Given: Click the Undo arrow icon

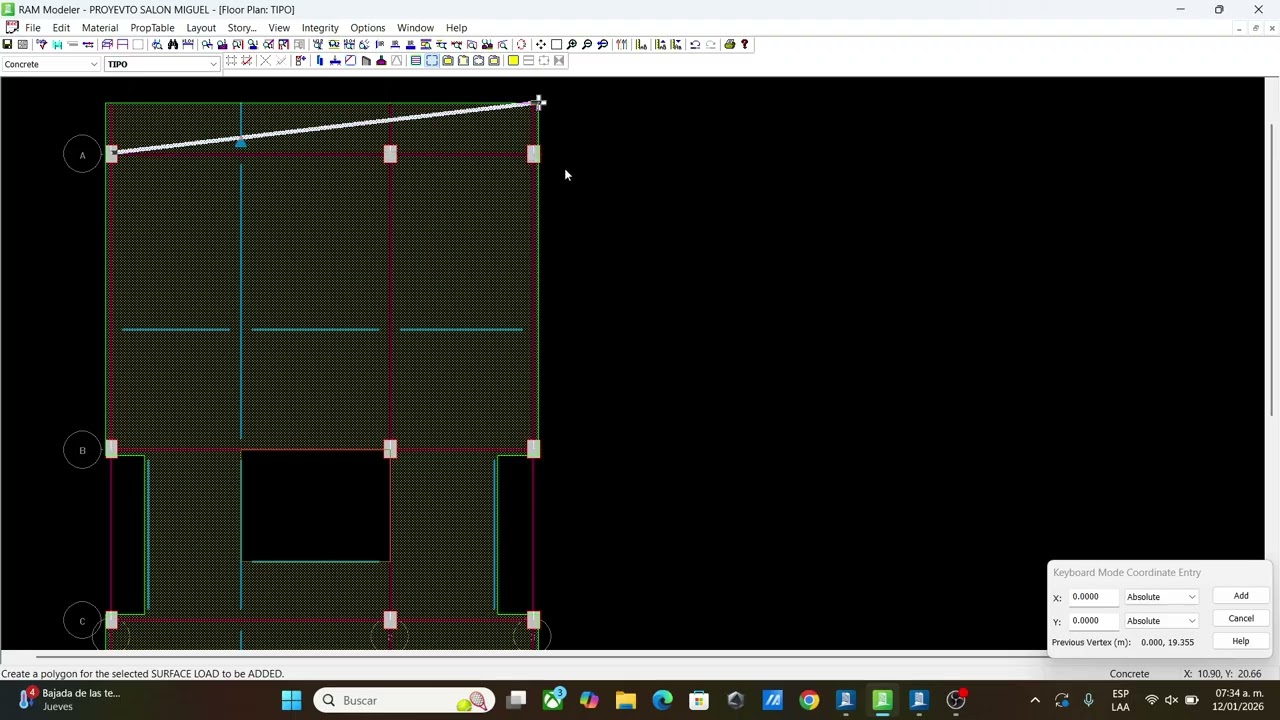Looking at the screenshot, I should coord(695,44).
